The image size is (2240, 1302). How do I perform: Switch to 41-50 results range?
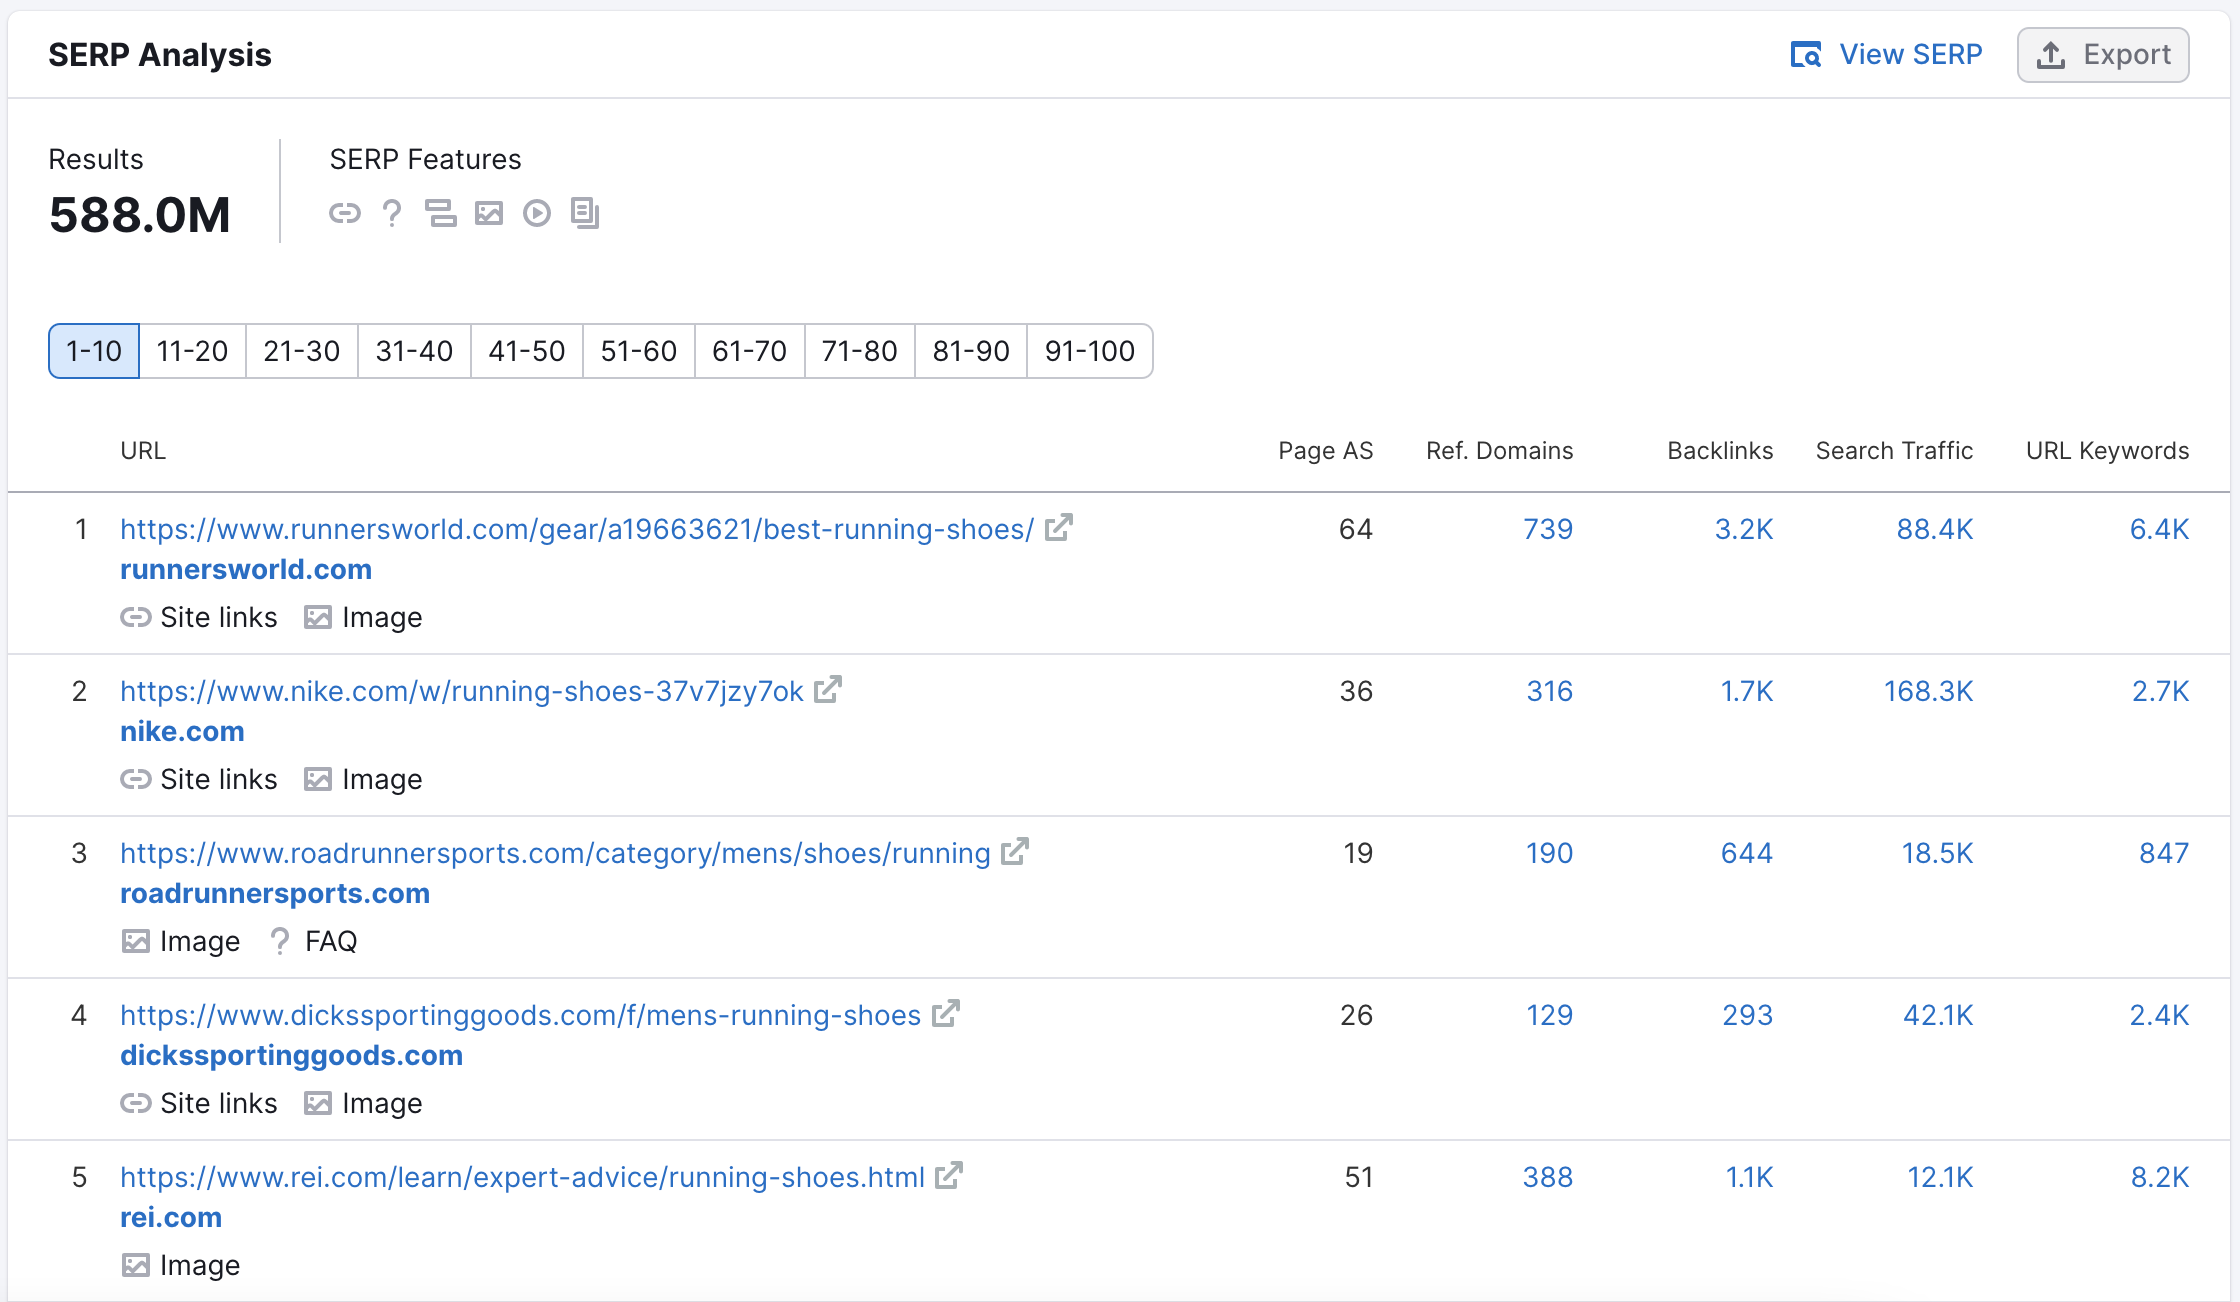527,351
